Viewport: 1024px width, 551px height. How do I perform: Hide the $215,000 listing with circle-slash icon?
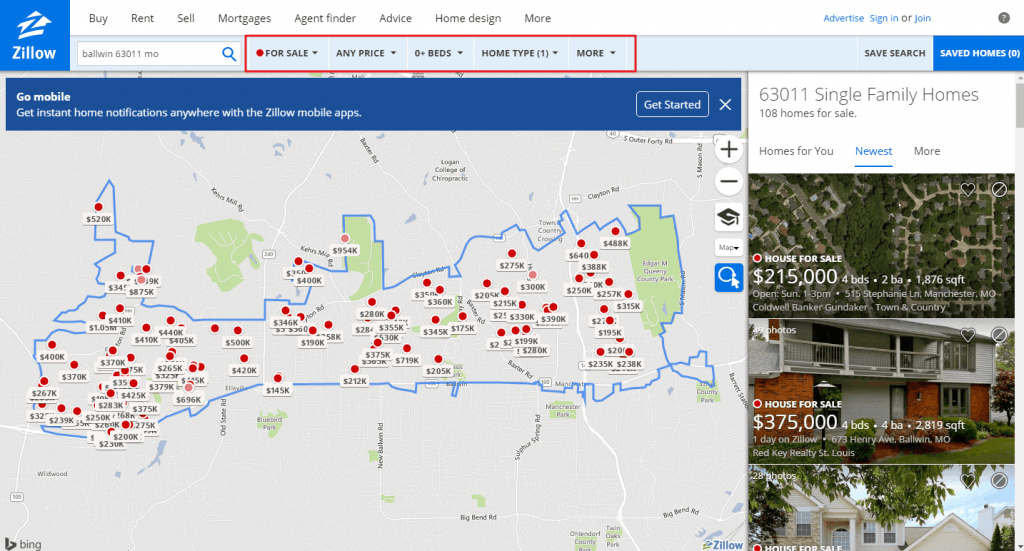(998, 190)
